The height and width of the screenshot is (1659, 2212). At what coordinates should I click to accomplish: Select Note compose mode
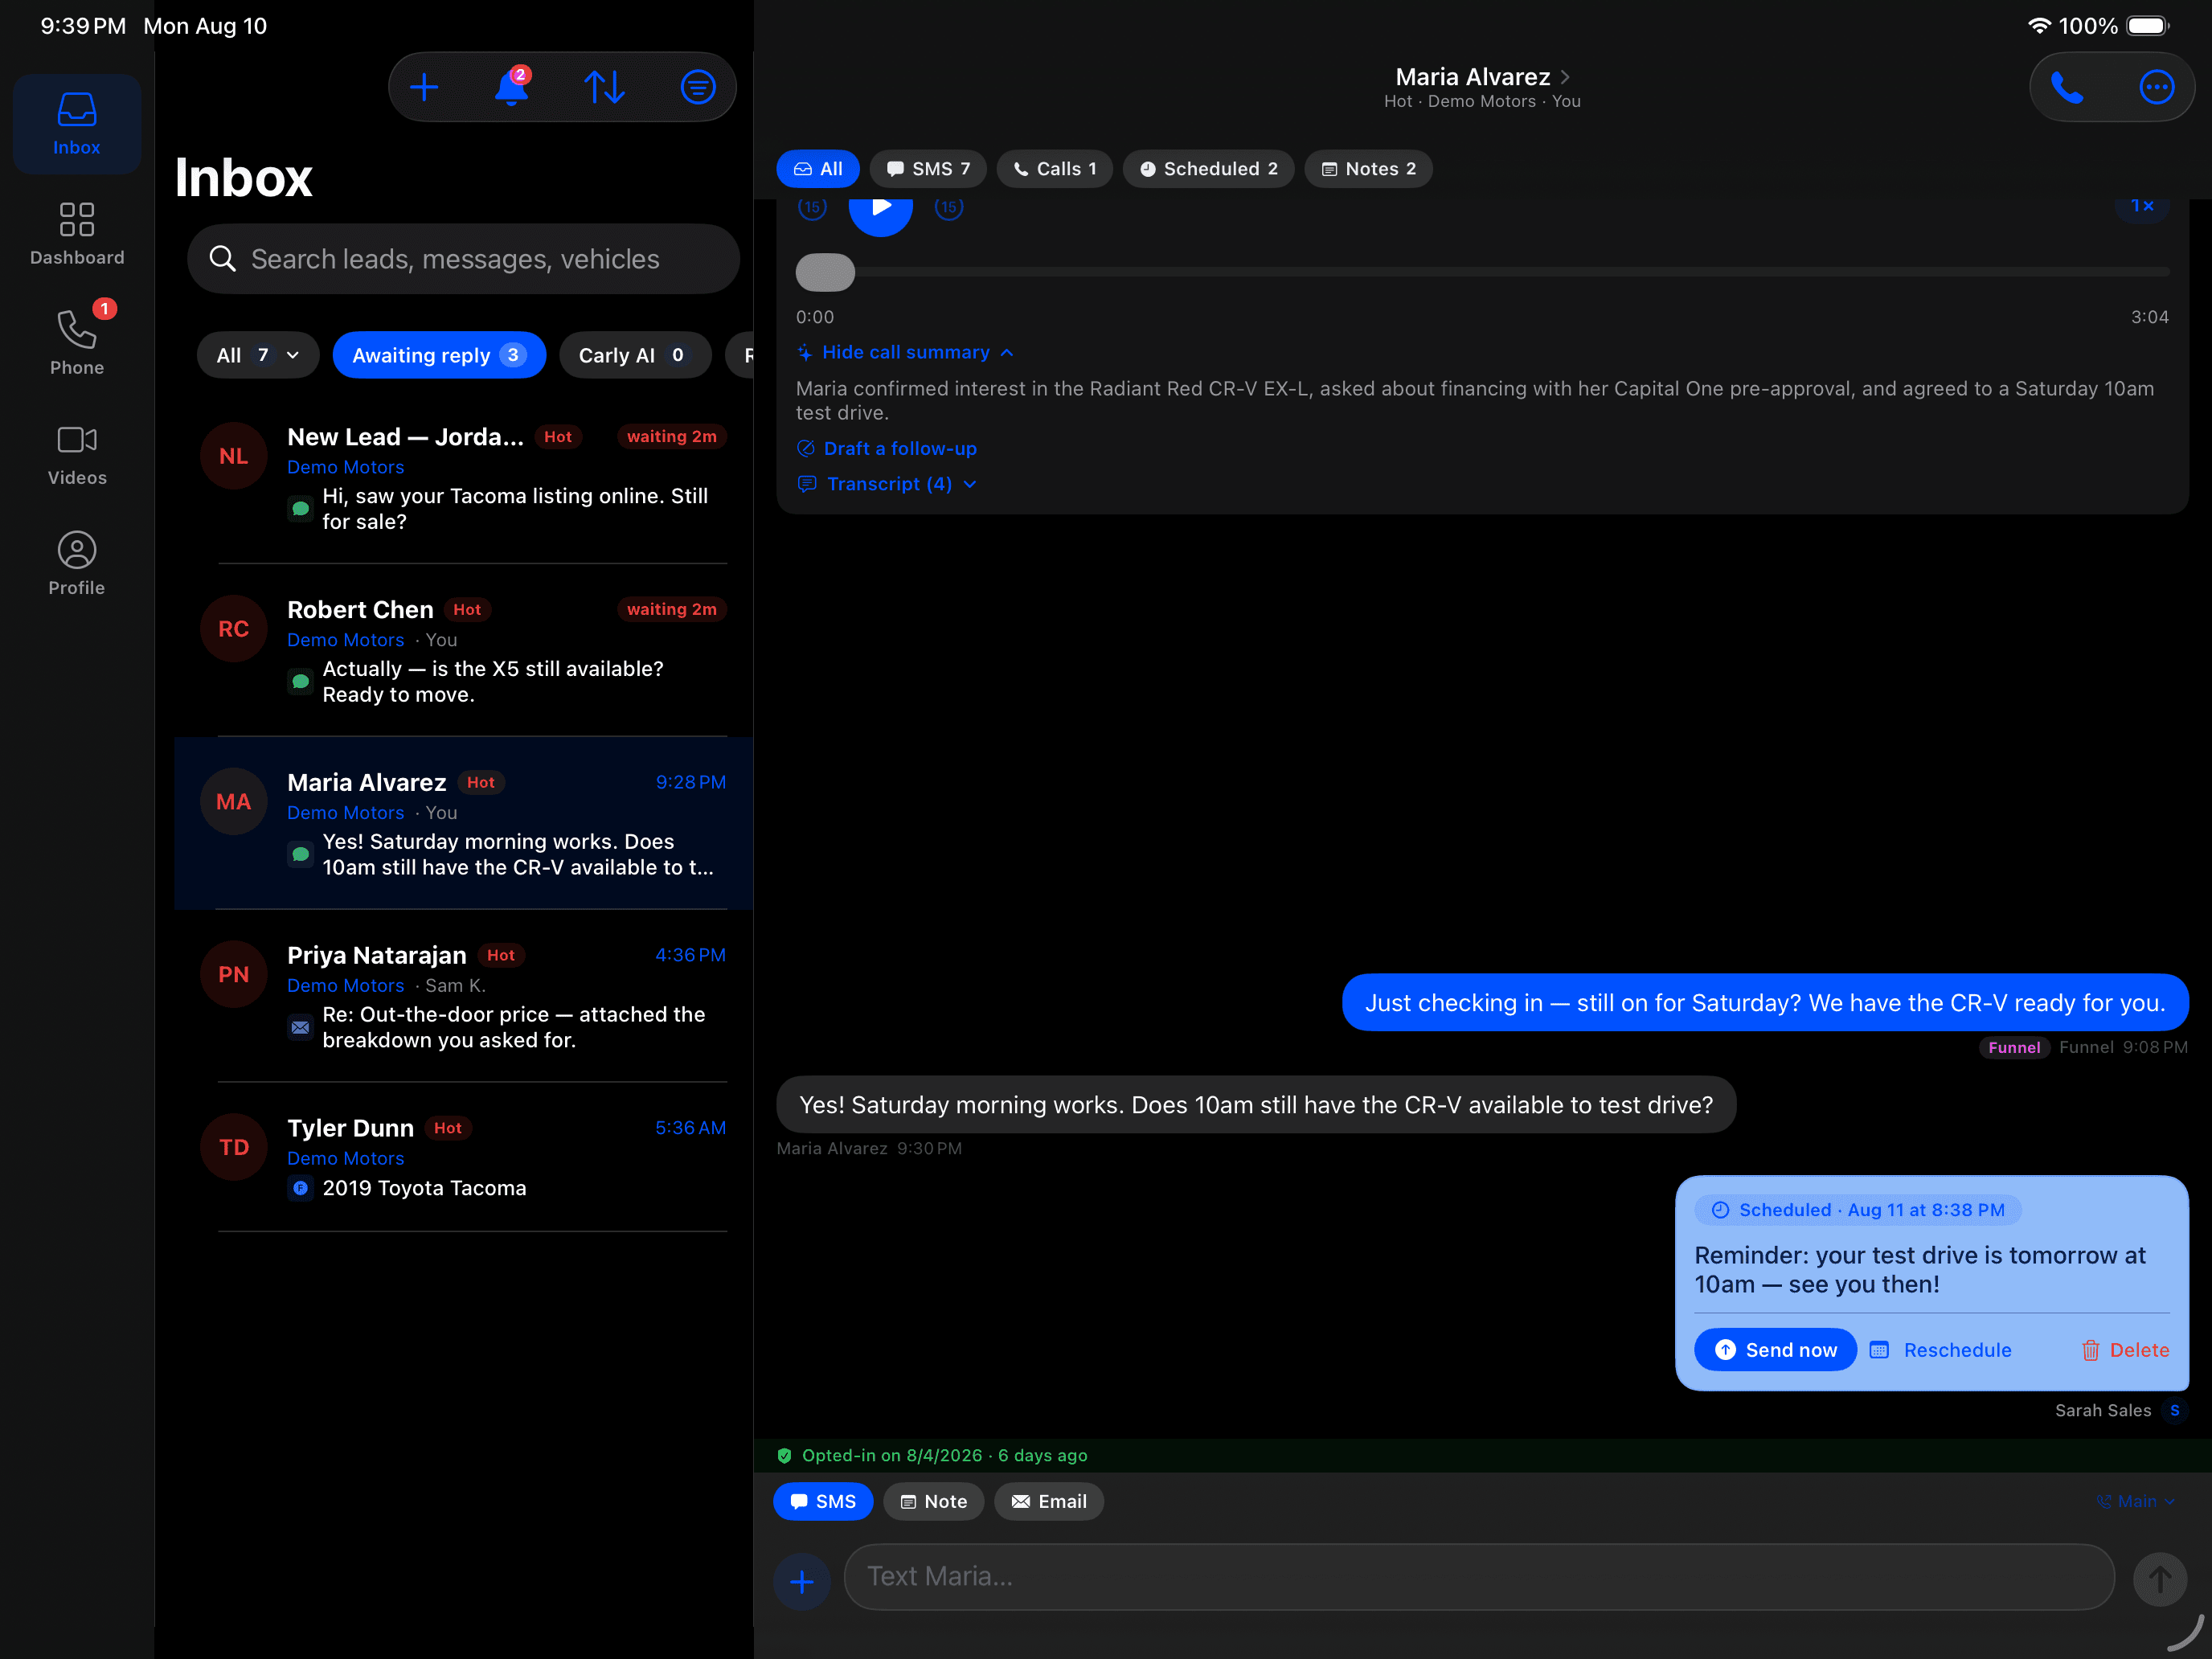coord(933,1501)
